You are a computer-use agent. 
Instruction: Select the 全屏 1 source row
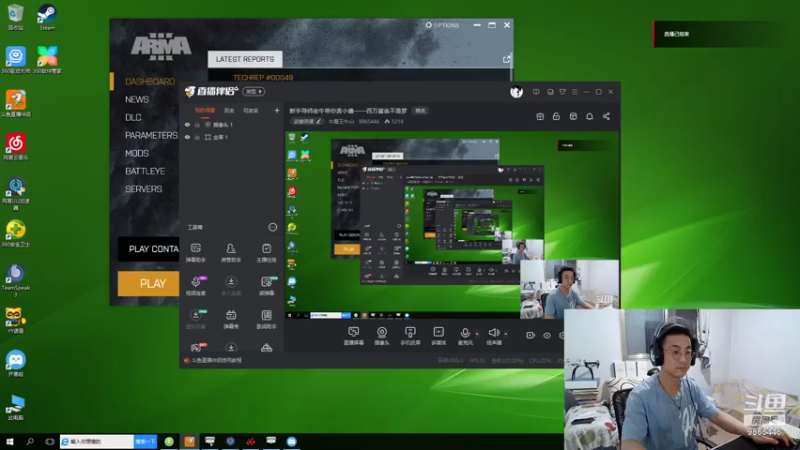point(232,137)
